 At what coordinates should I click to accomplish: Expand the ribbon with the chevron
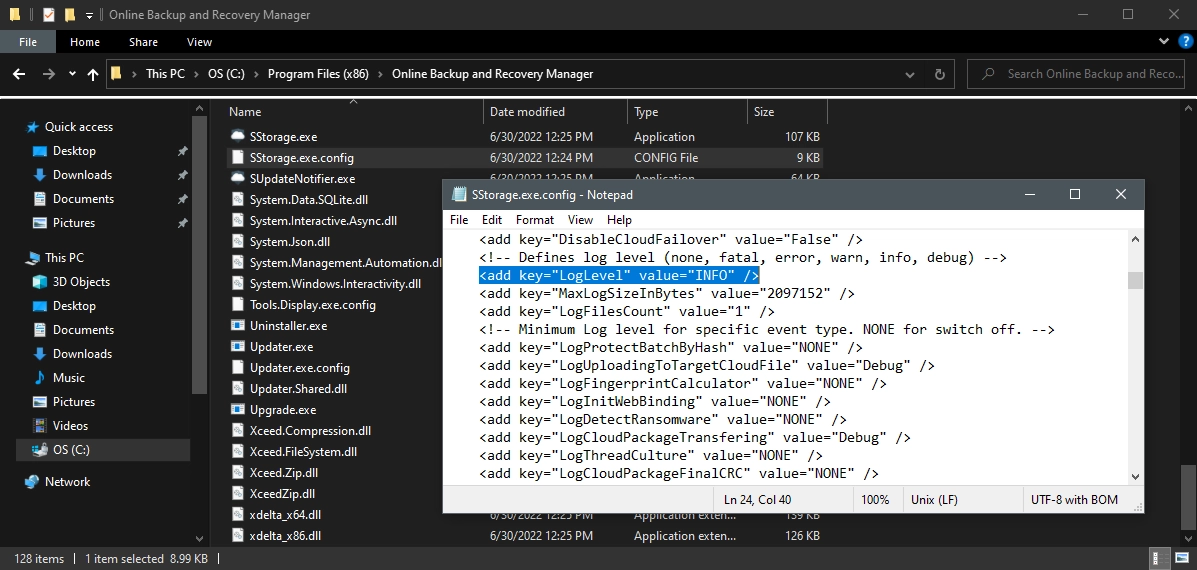[1163, 41]
